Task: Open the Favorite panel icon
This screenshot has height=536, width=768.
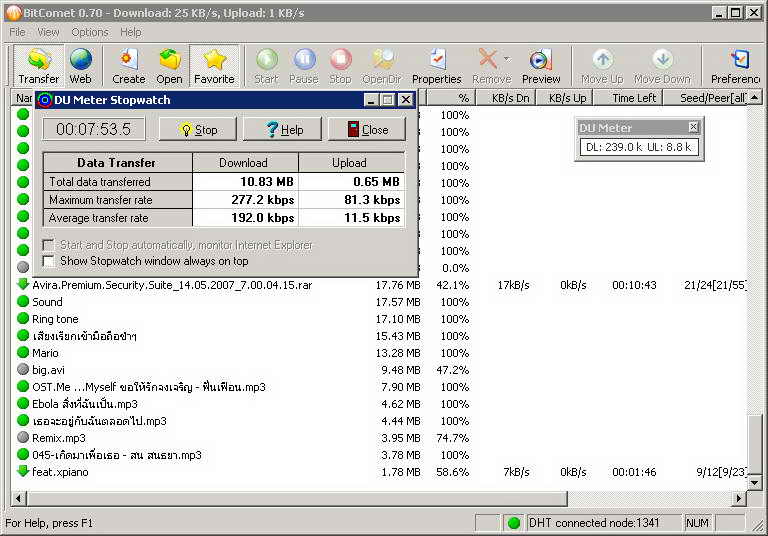Action: [214, 66]
